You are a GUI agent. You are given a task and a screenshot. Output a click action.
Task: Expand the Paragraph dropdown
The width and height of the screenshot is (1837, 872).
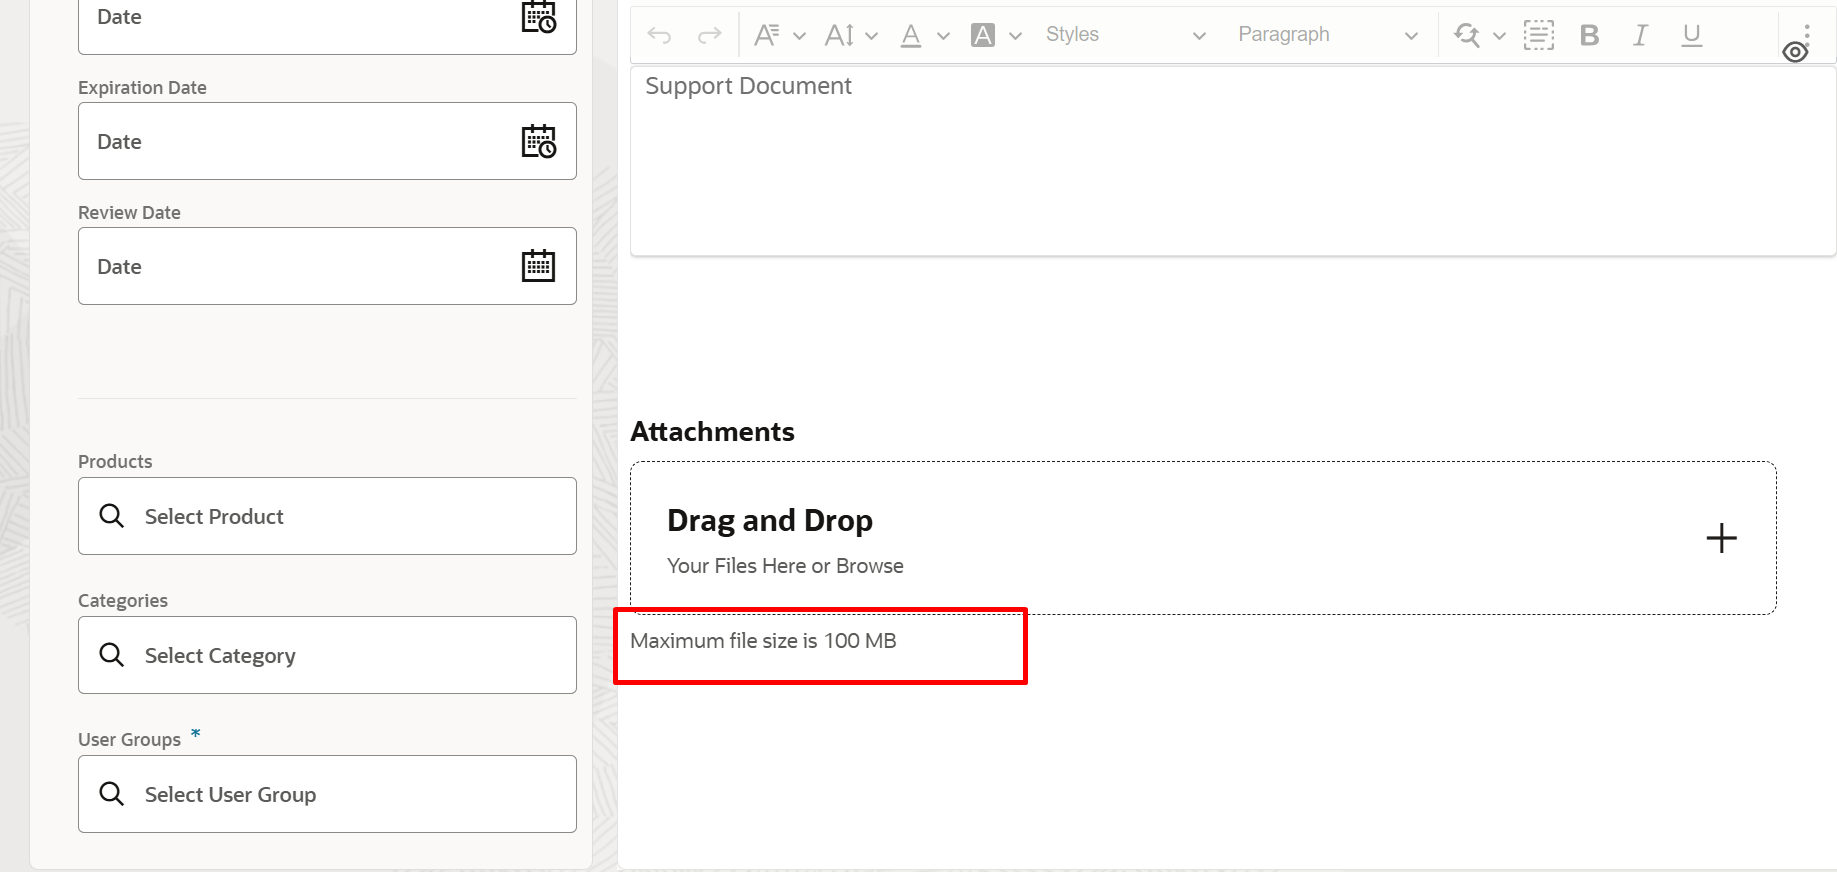tap(1327, 35)
